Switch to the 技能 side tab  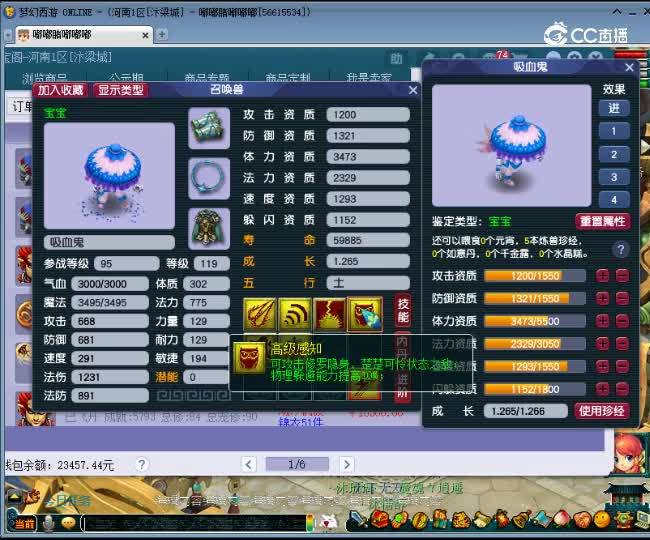coord(403,311)
